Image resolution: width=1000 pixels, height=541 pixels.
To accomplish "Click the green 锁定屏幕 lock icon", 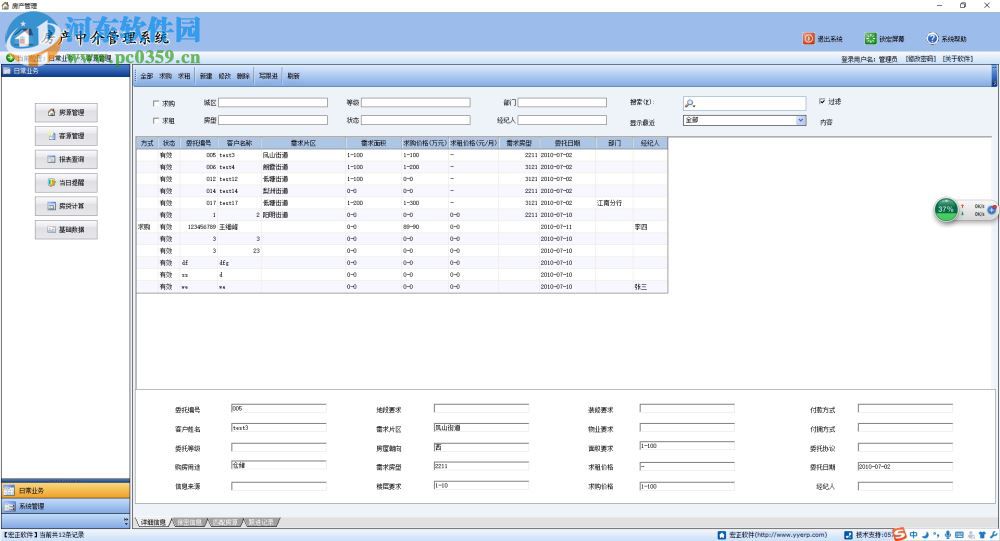I will pos(870,39).
